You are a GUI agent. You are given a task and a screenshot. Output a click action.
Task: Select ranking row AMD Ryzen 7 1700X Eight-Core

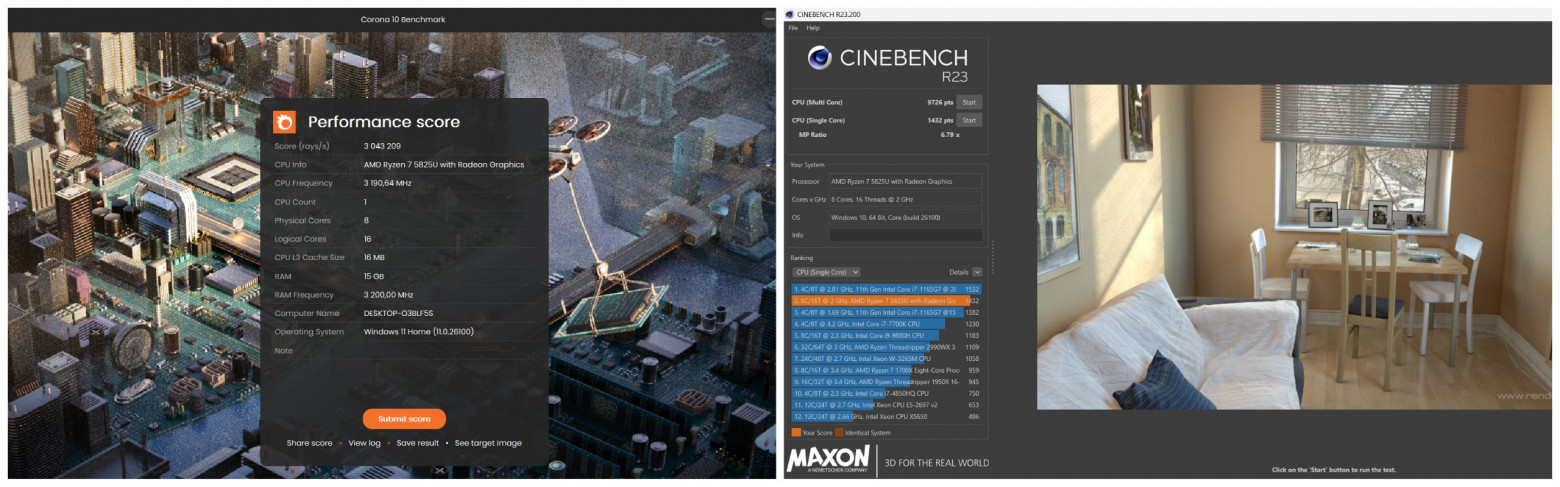(887, 370)
